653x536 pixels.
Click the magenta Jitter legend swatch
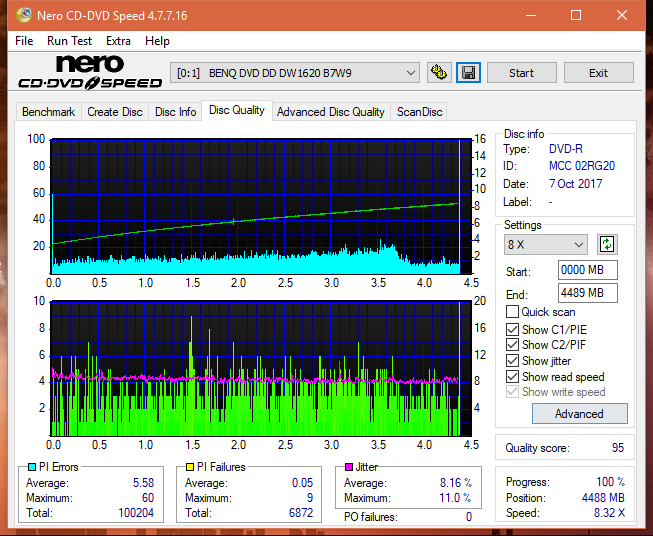click(x=349, y=467)
